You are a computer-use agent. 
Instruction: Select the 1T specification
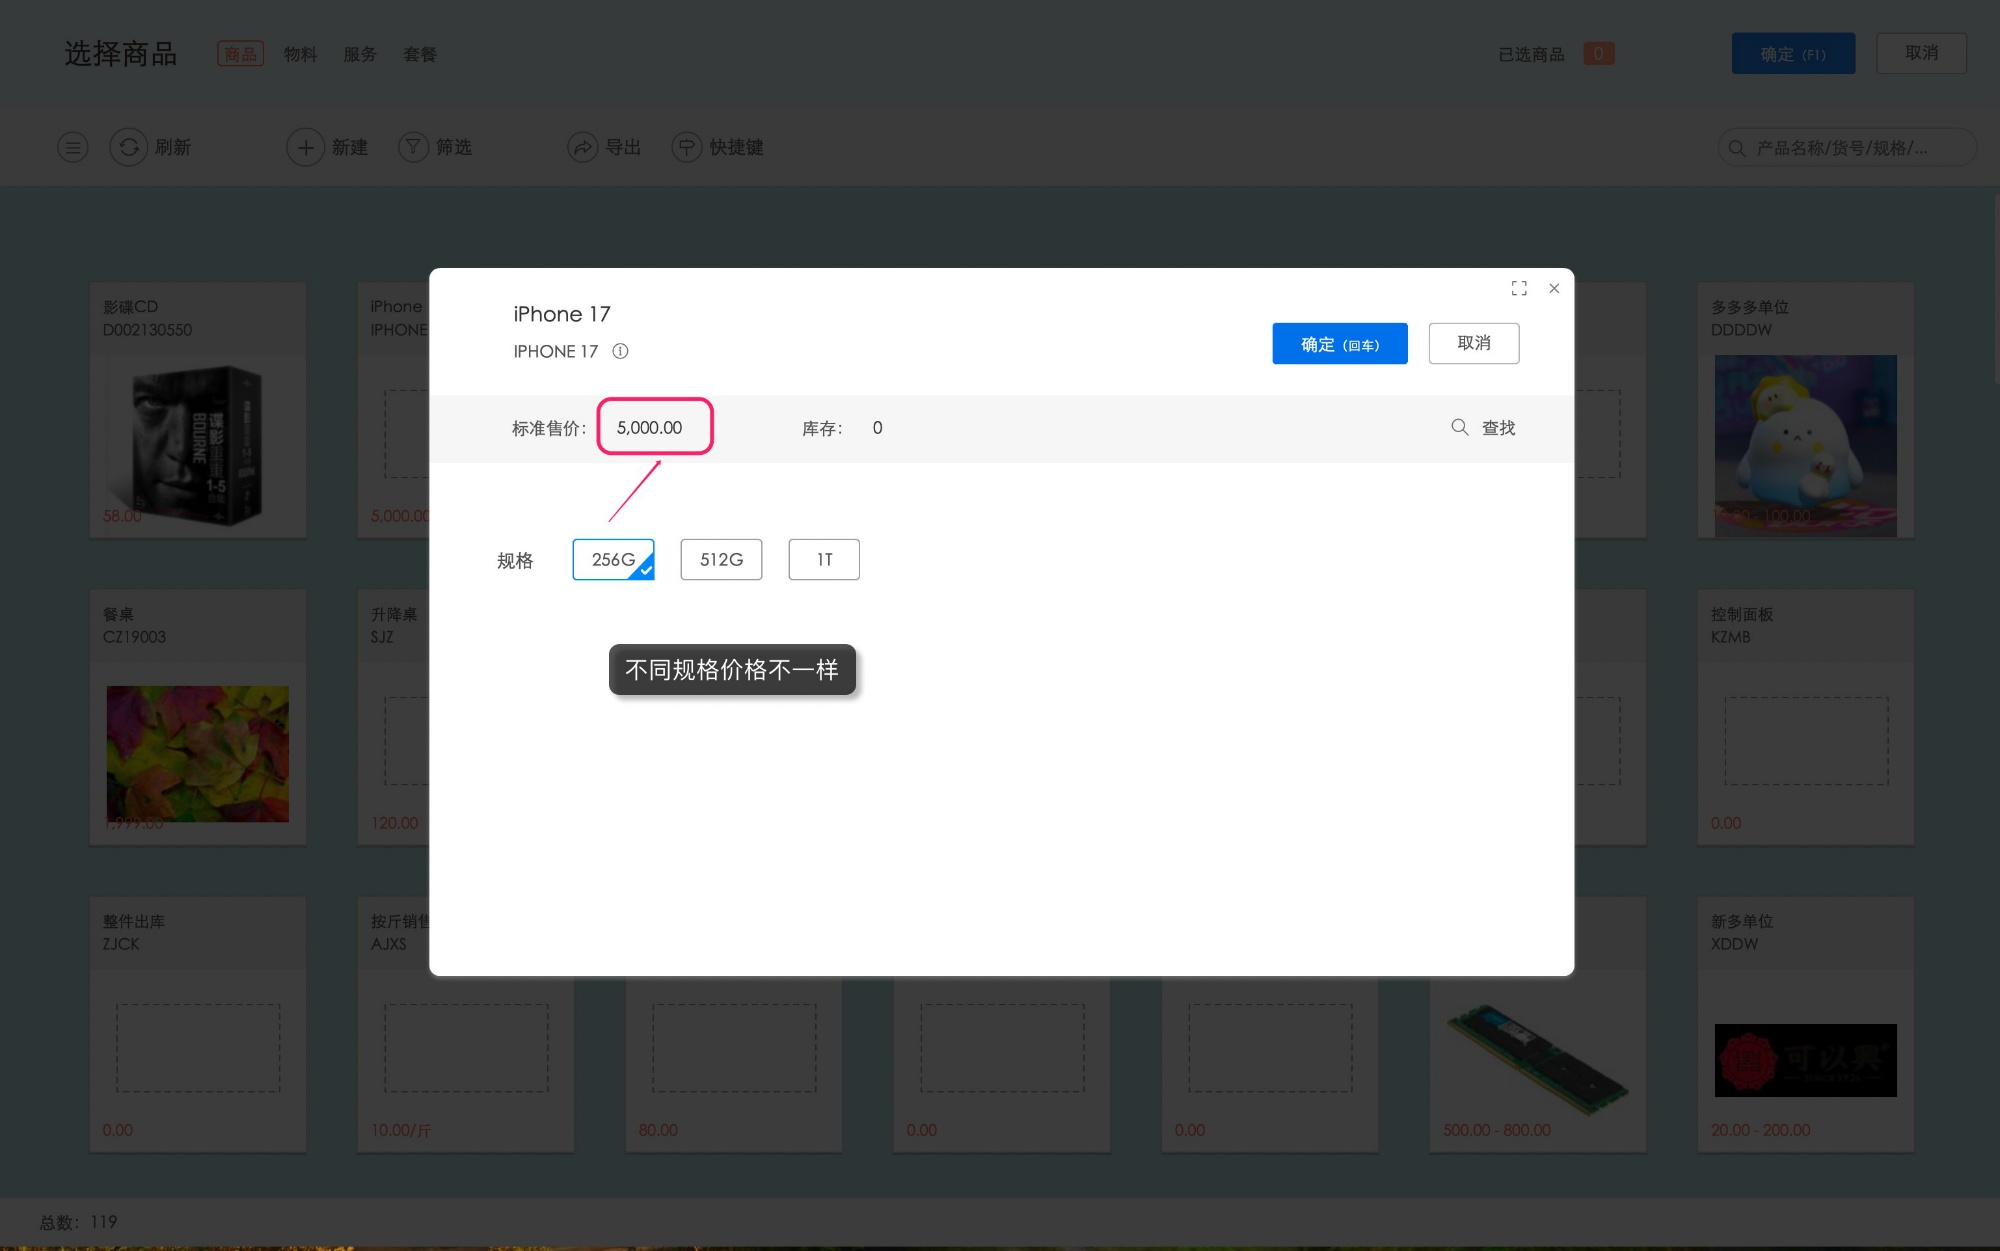[x=823, y=559]
